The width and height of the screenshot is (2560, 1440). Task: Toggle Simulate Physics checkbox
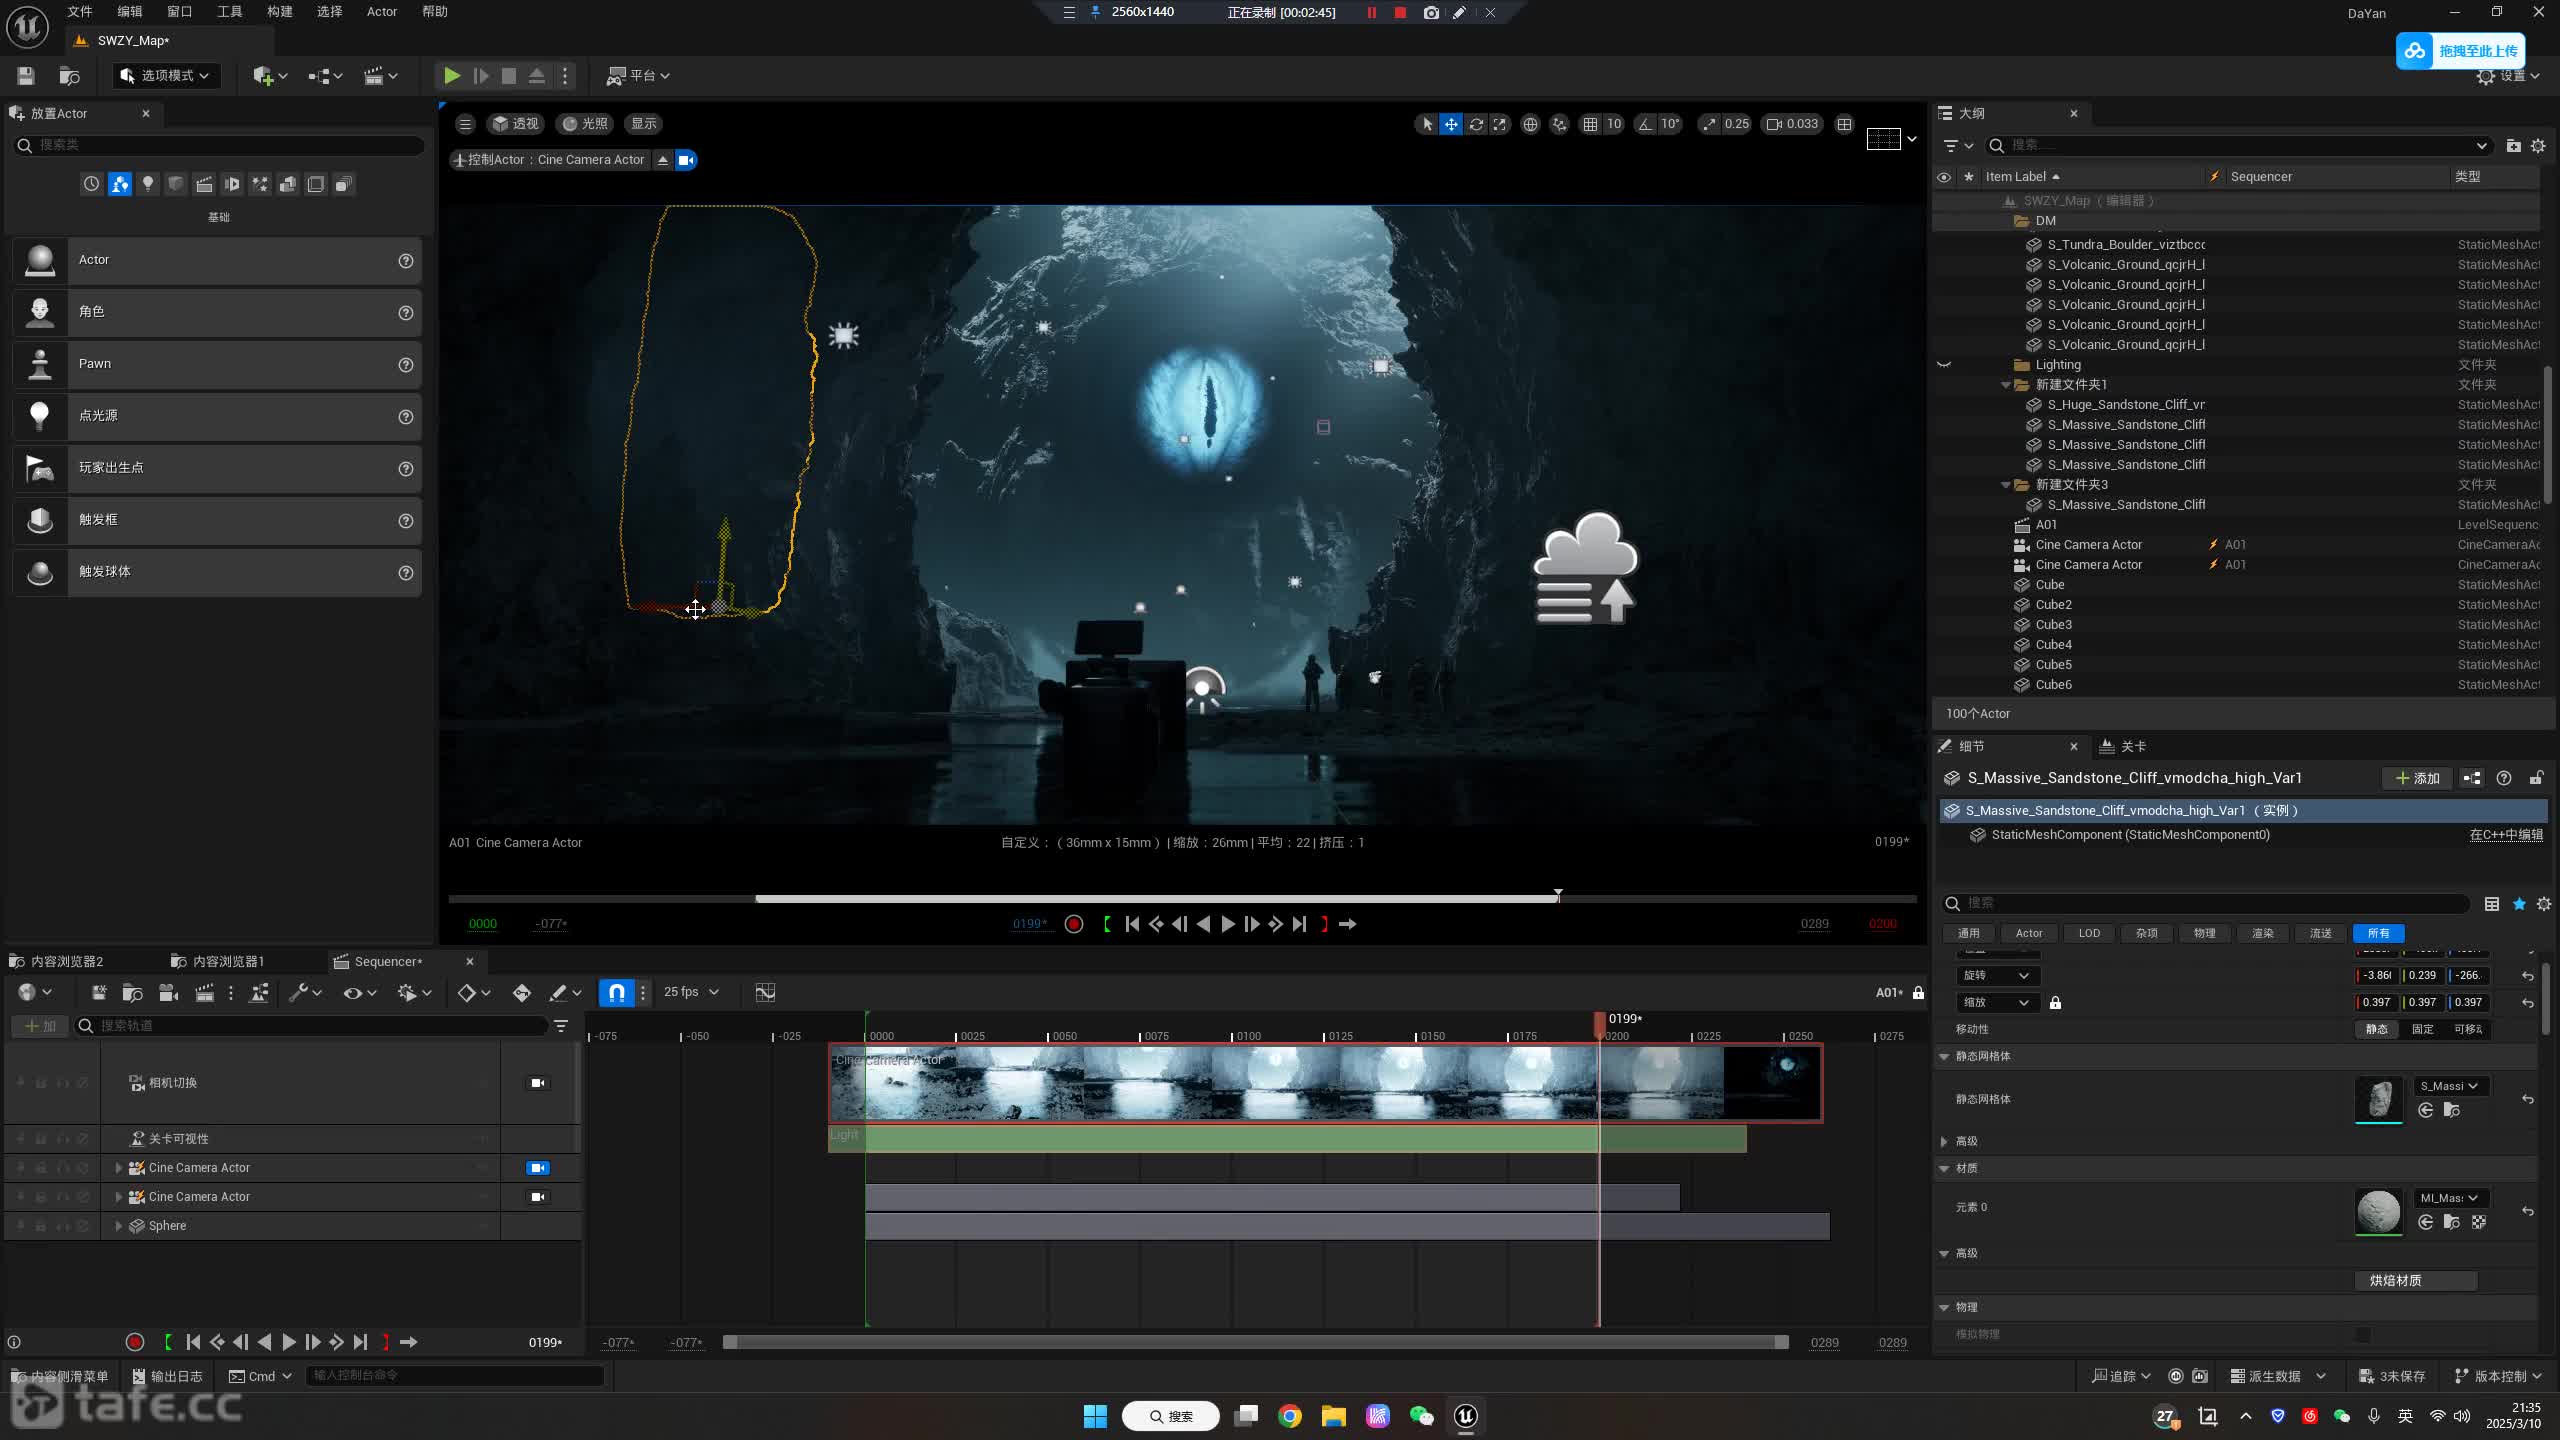coord(2363,1335)
